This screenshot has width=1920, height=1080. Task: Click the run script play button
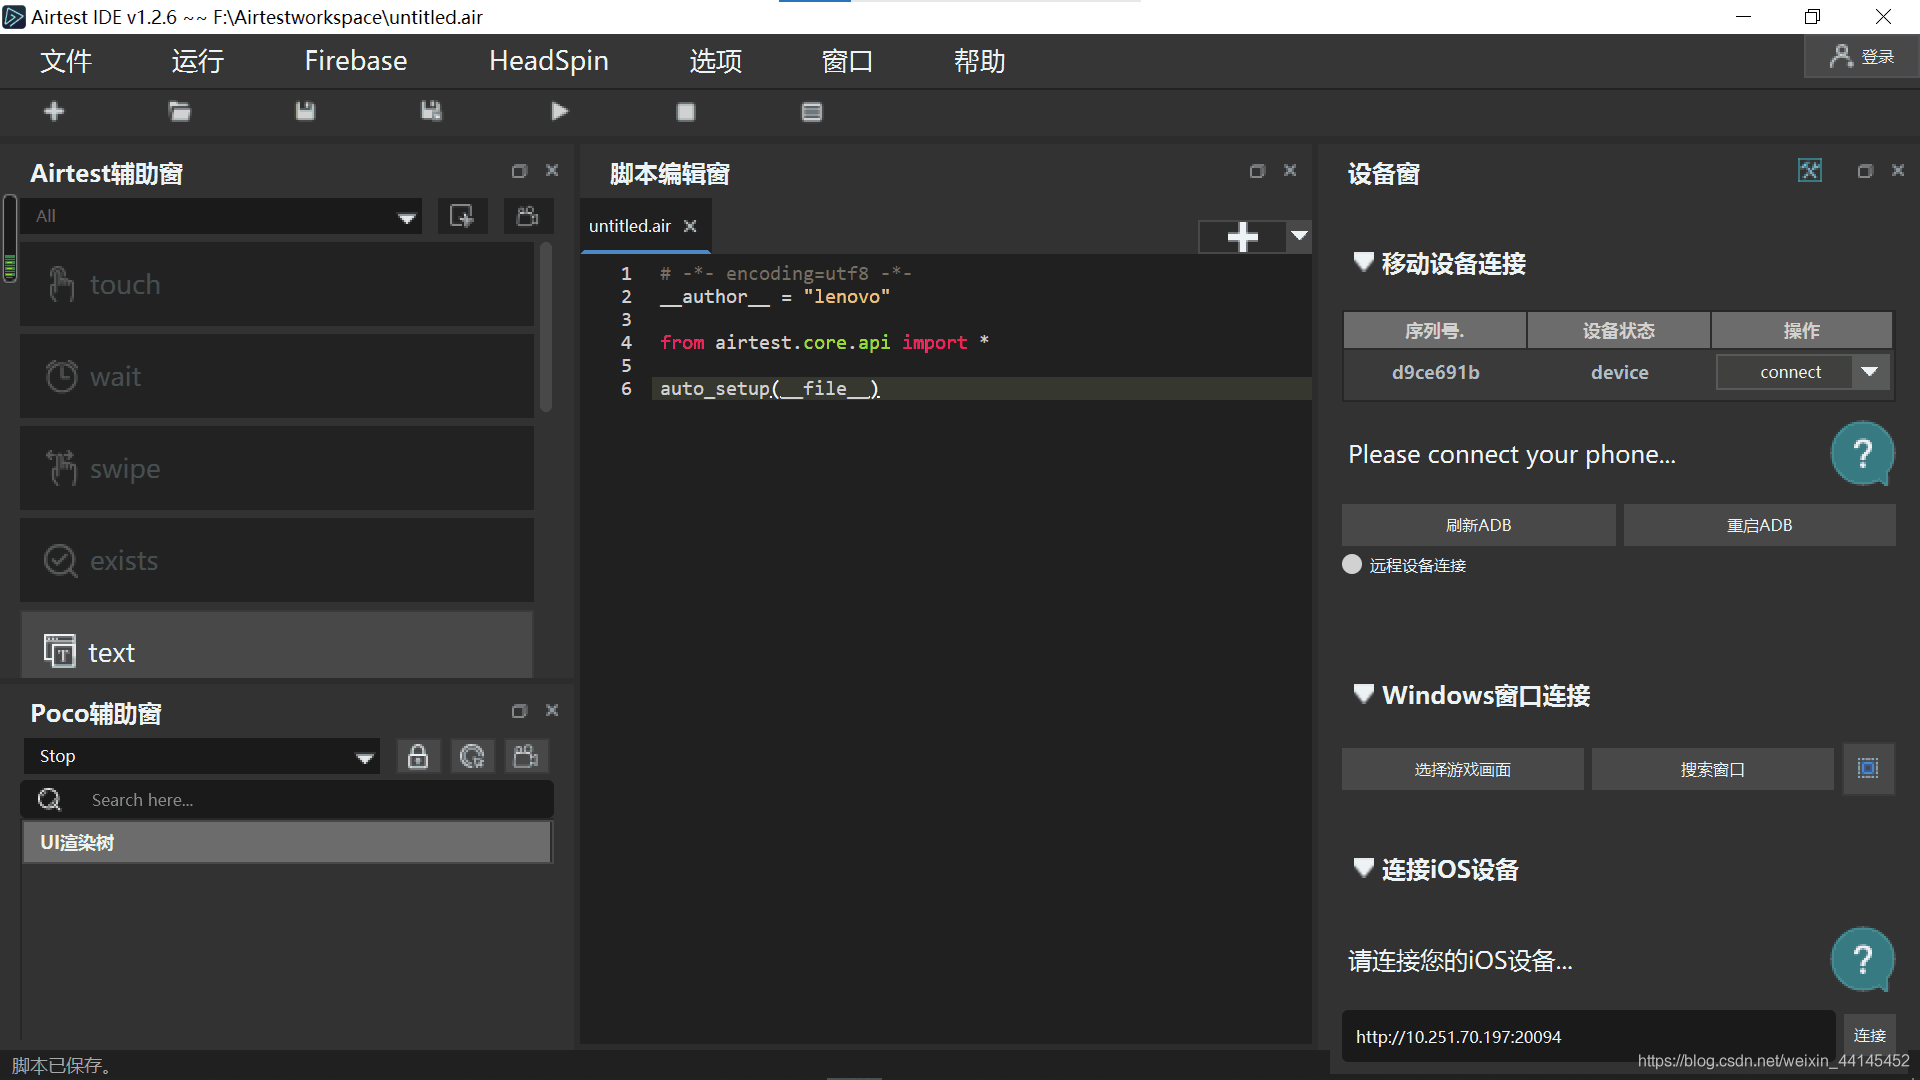coord(560,111)
